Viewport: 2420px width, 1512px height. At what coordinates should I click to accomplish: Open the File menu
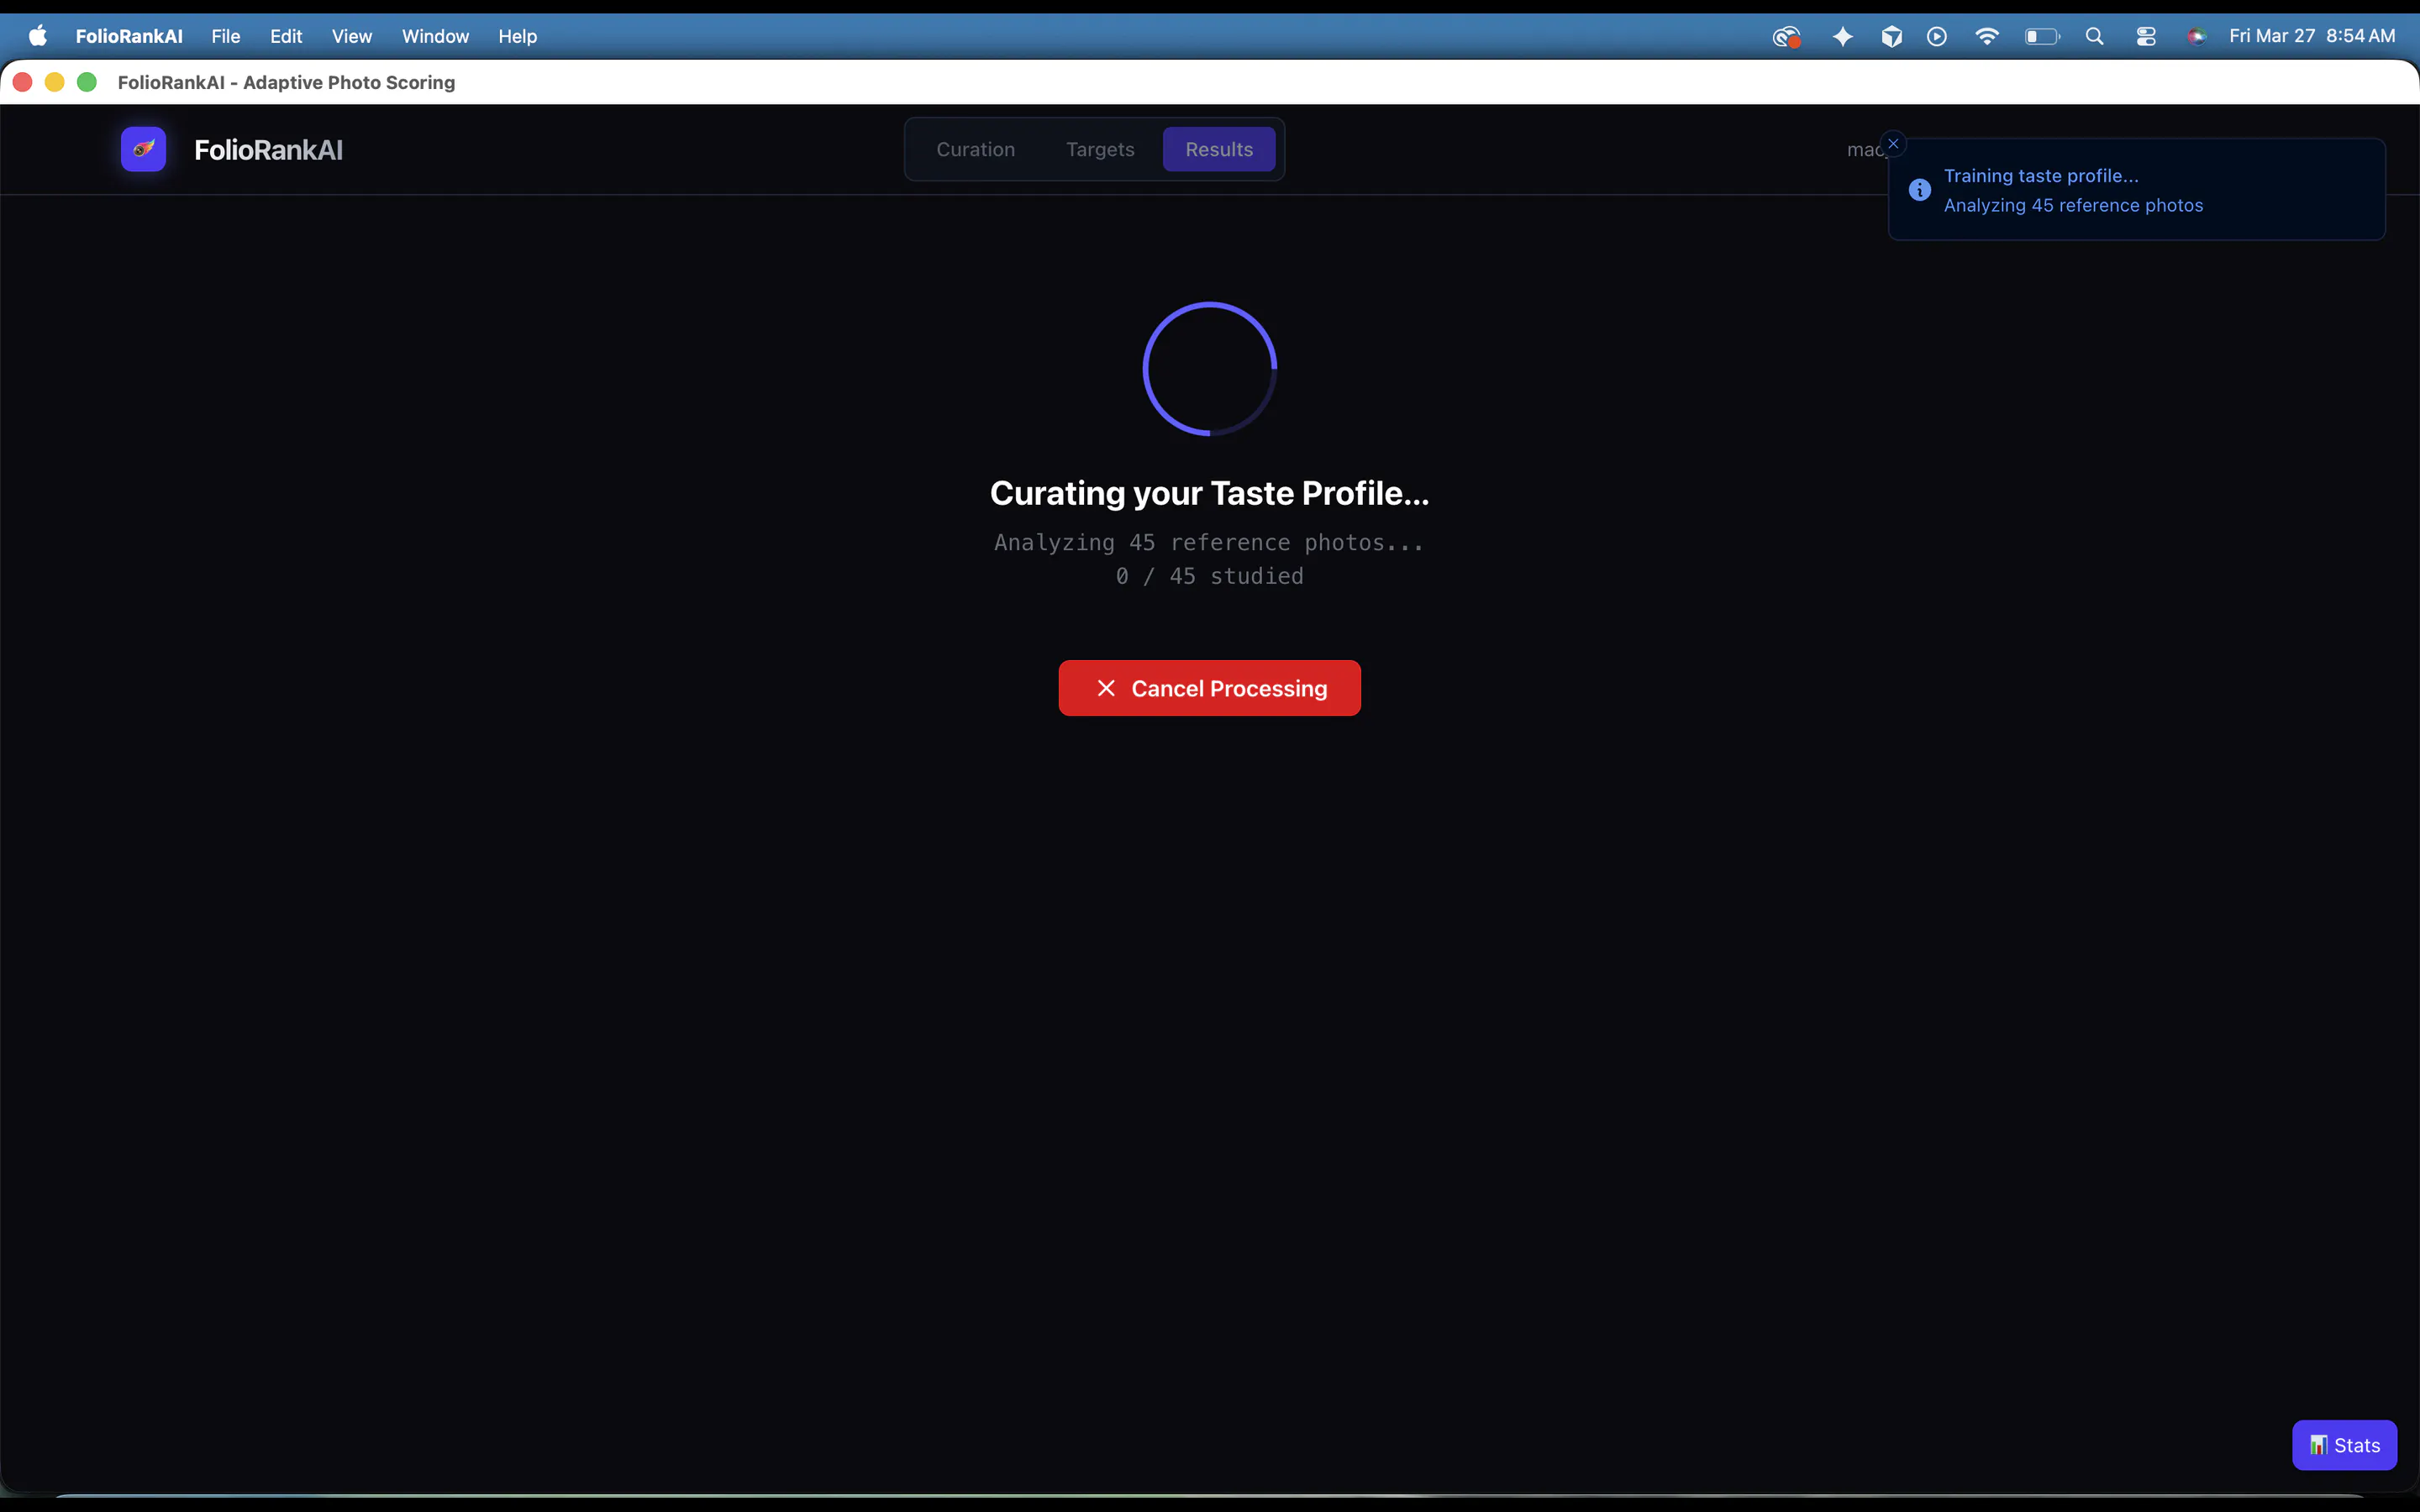(x=226, y=36)
